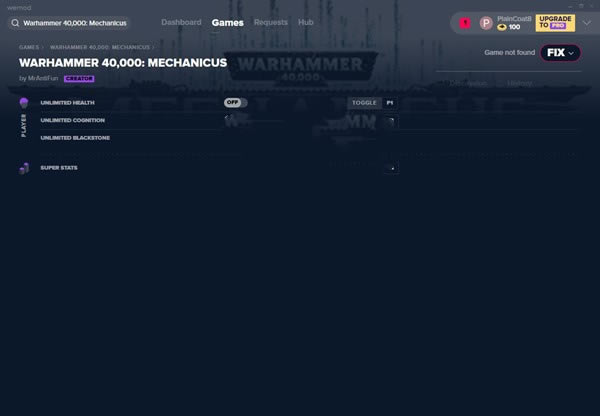
Task: Click the Super Stats category icon
Action: [24, 168]
